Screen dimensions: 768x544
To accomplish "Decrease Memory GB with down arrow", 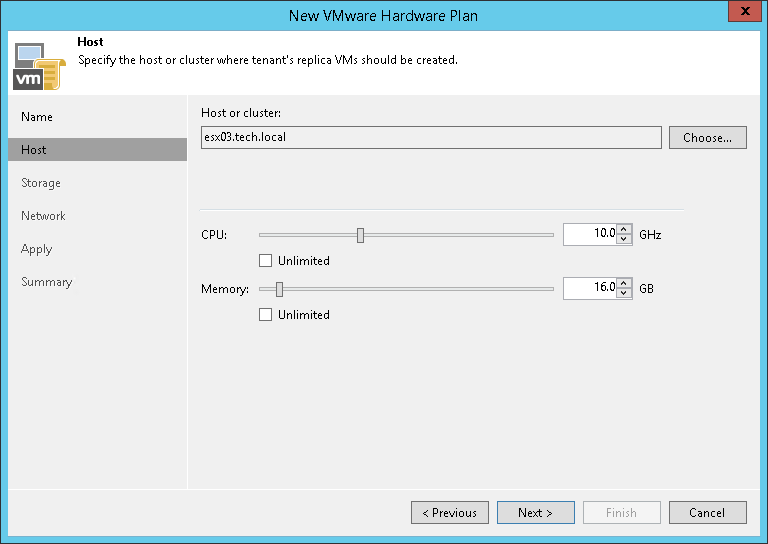I will (625, 294).
